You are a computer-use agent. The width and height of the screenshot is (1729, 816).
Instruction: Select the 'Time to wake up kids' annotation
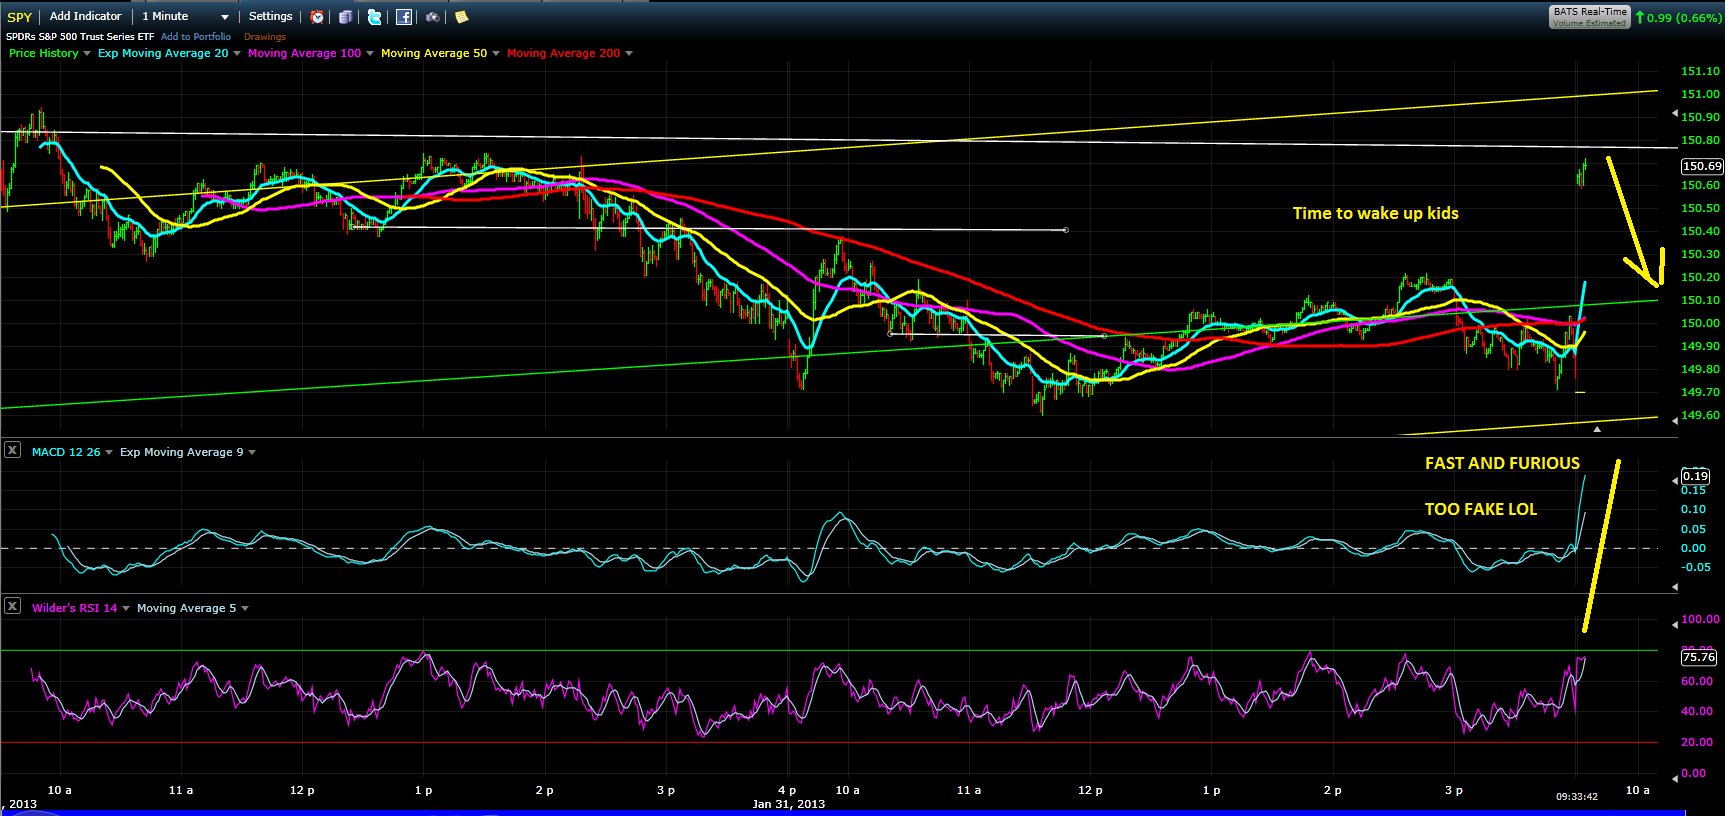coord(1375,213)
